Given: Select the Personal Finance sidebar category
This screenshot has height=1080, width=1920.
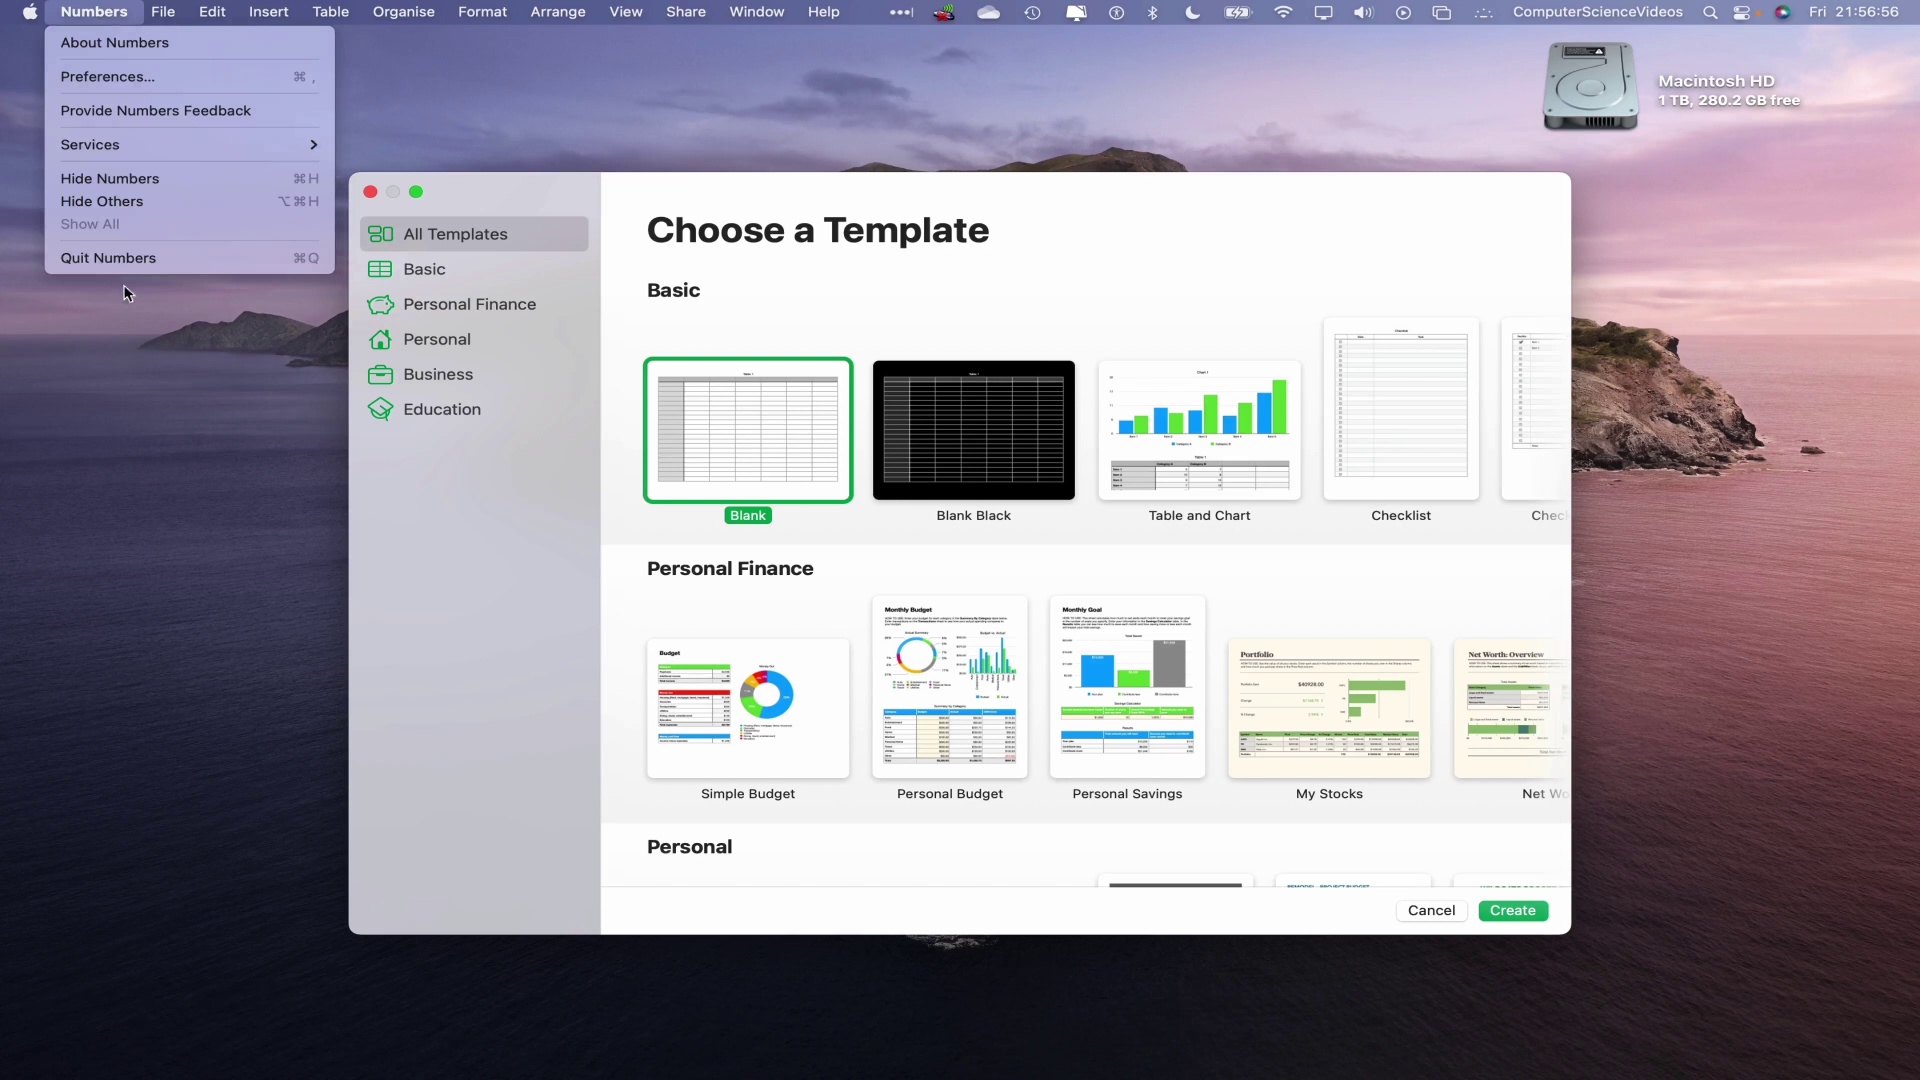Looking at the screenshot, I should [x=467, y=304].
